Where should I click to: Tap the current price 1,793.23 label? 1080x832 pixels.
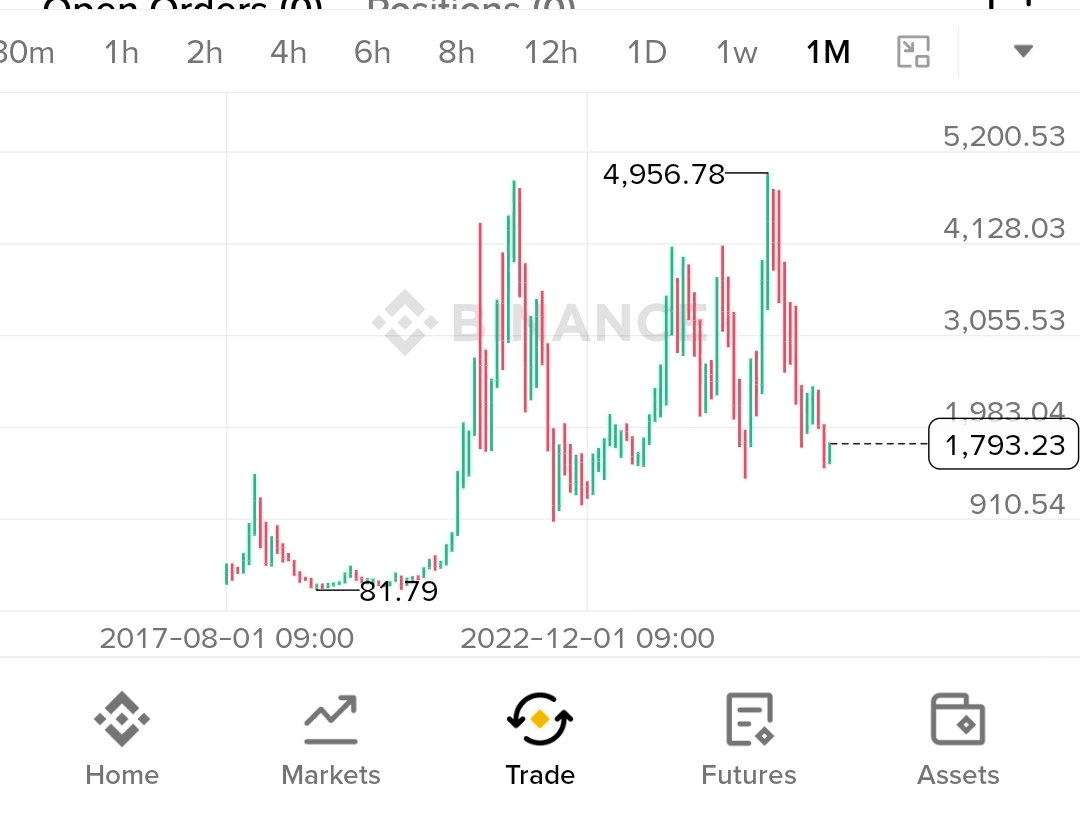pyautogui.click(x=1004, y=444)
